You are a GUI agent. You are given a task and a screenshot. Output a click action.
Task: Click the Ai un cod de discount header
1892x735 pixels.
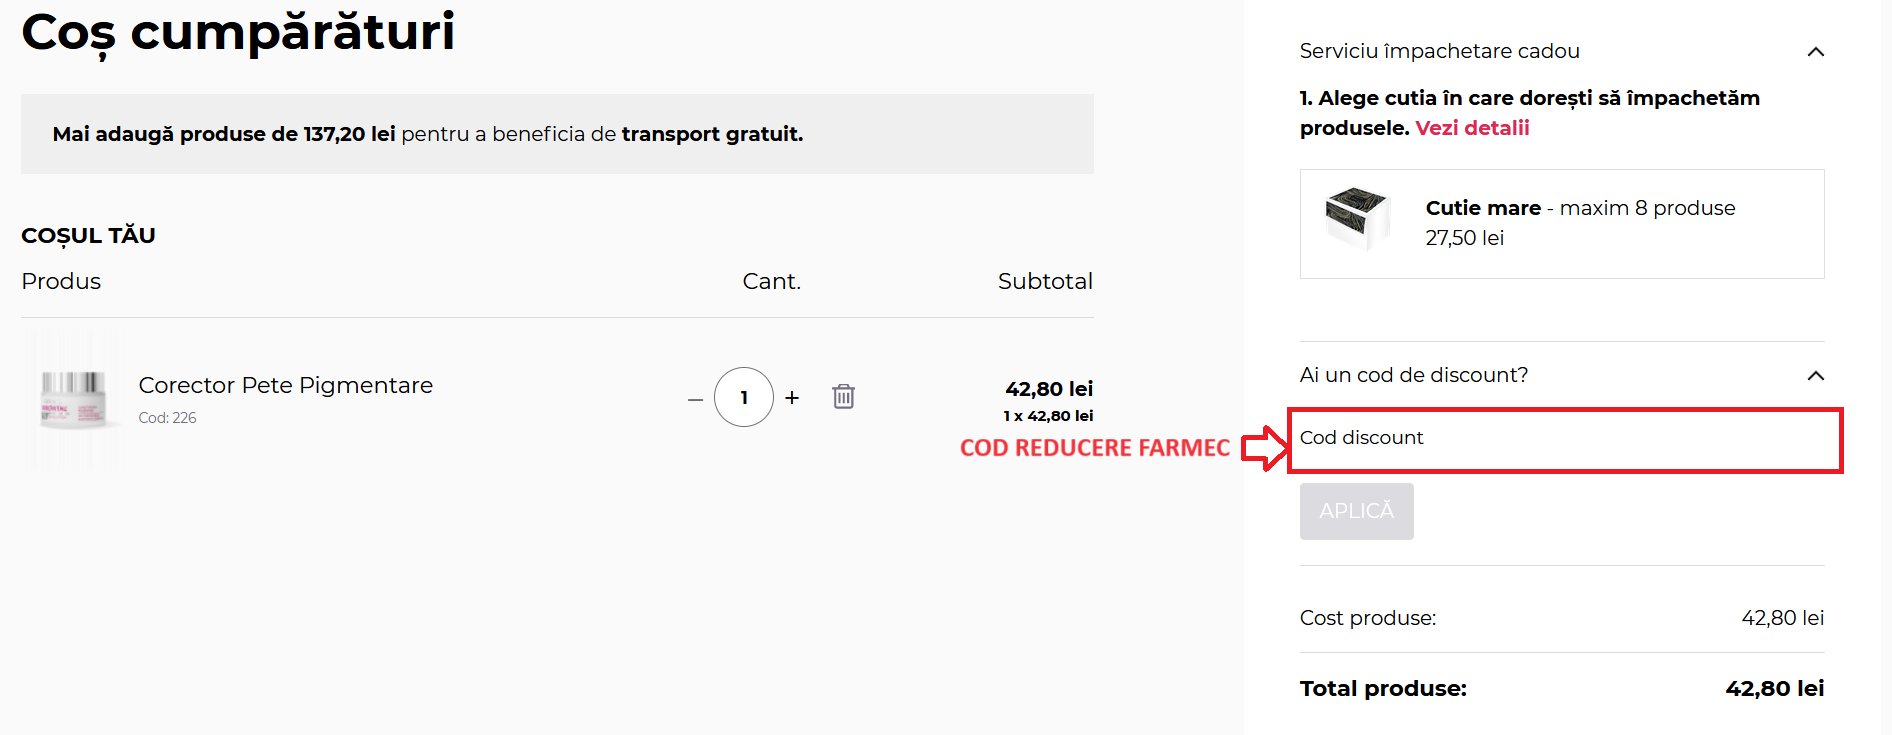[1413, 375]
